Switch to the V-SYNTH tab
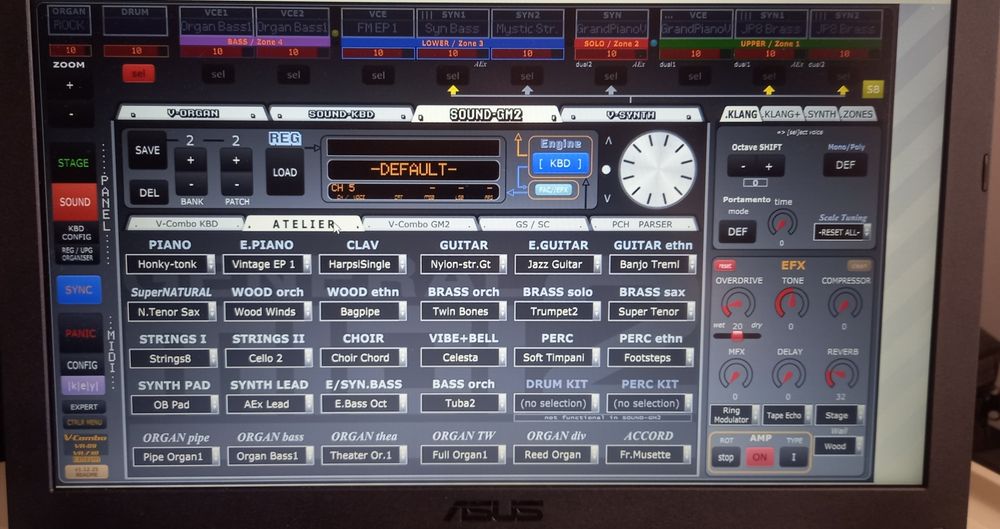1000x529 pixels. point(631,115)
